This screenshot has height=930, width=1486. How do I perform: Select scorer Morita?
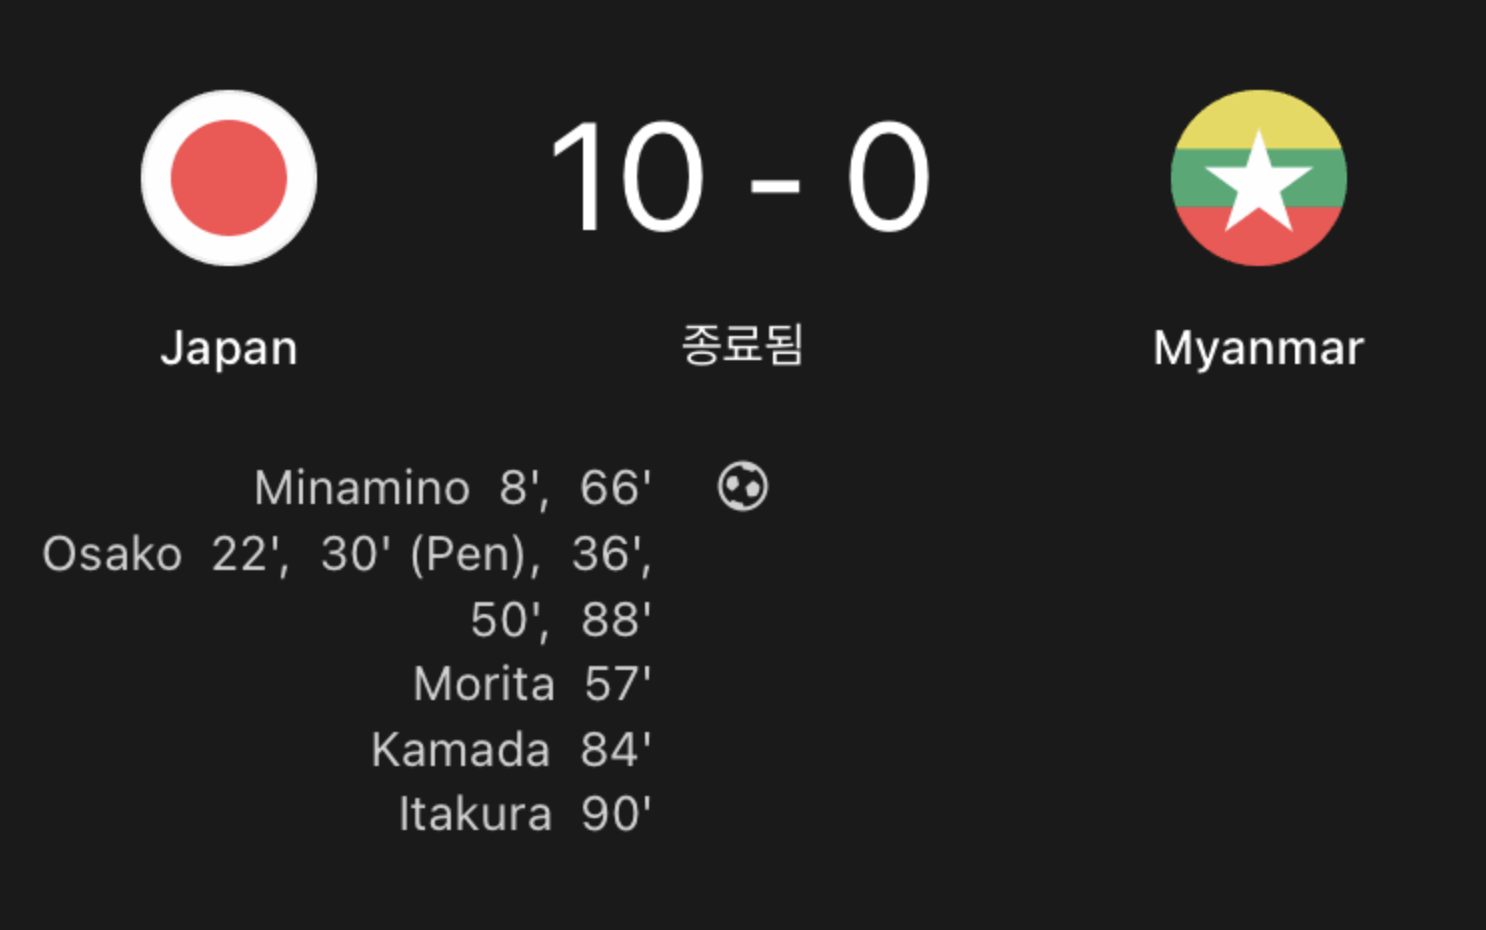click(x=484, y=685)
